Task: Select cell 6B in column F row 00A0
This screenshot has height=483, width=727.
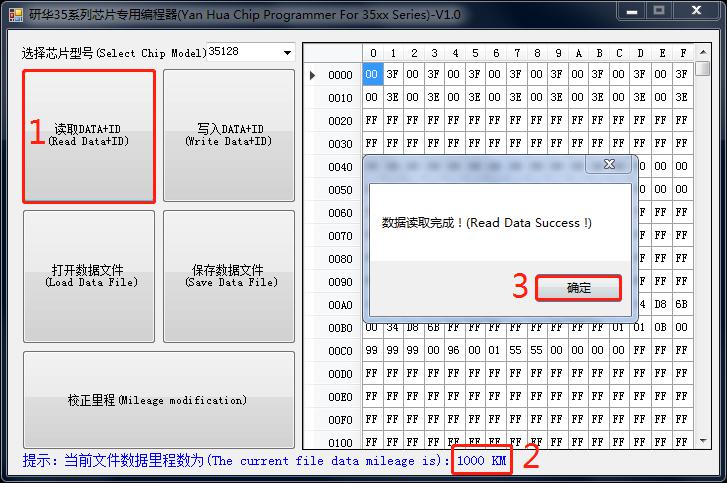Action: click(x=682, y=304)
